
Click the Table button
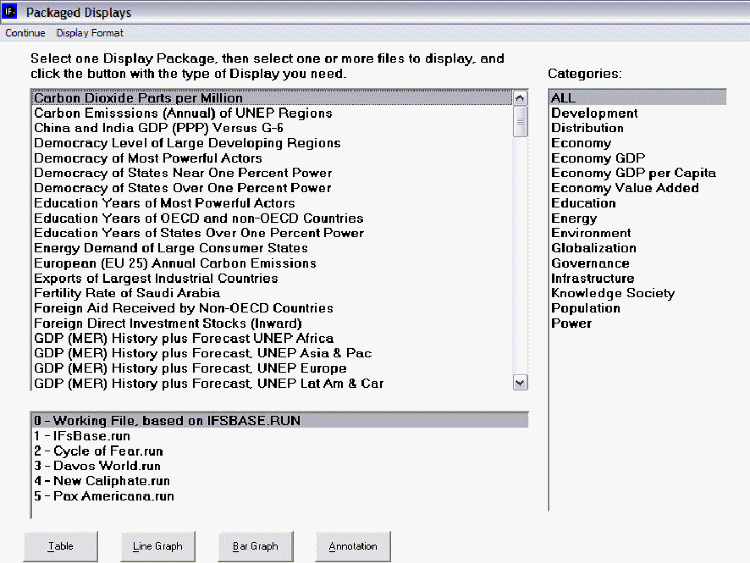(x=60, y=546)
